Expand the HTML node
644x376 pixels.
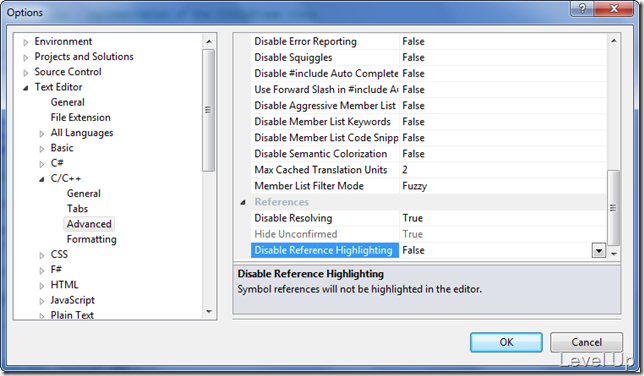[41, 286]
